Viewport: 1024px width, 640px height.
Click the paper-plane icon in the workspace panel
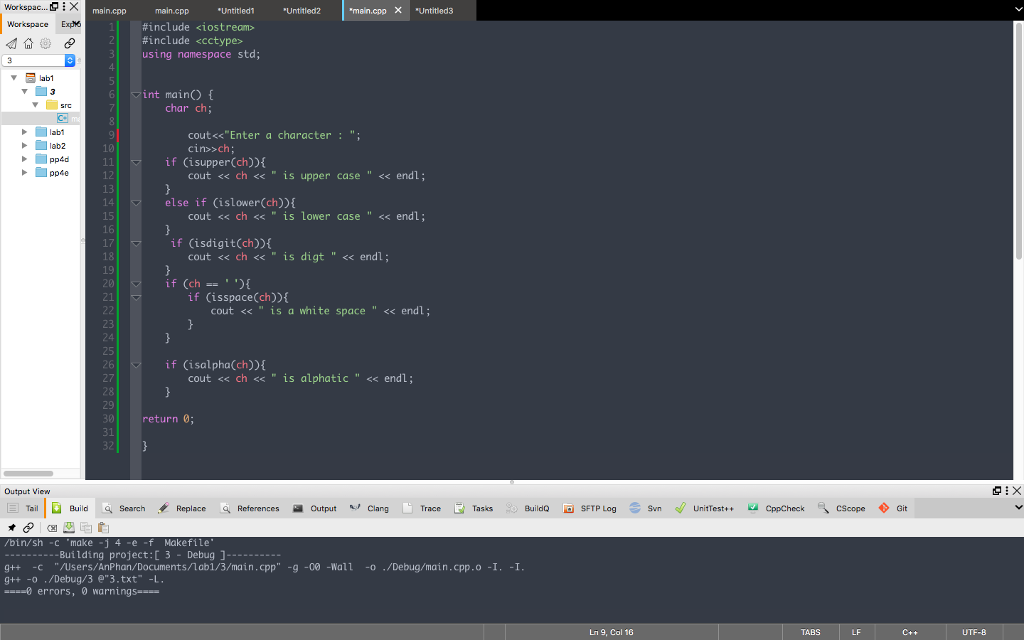[x=12, y=44]
